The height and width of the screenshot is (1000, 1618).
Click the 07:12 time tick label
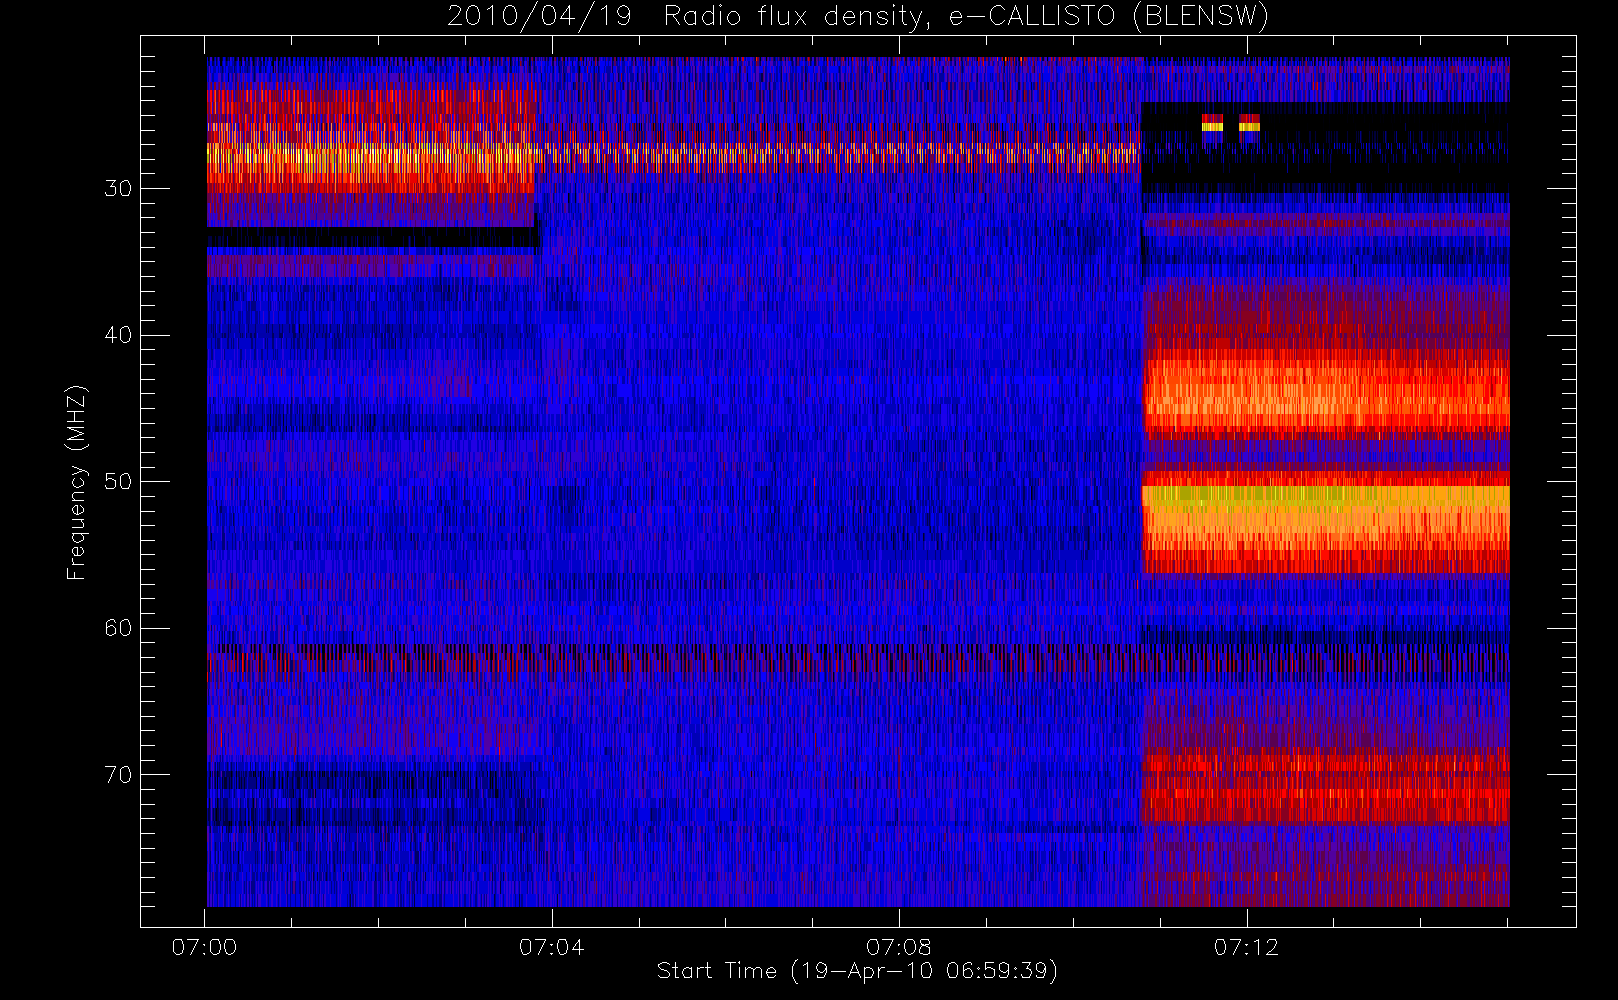1246,947
